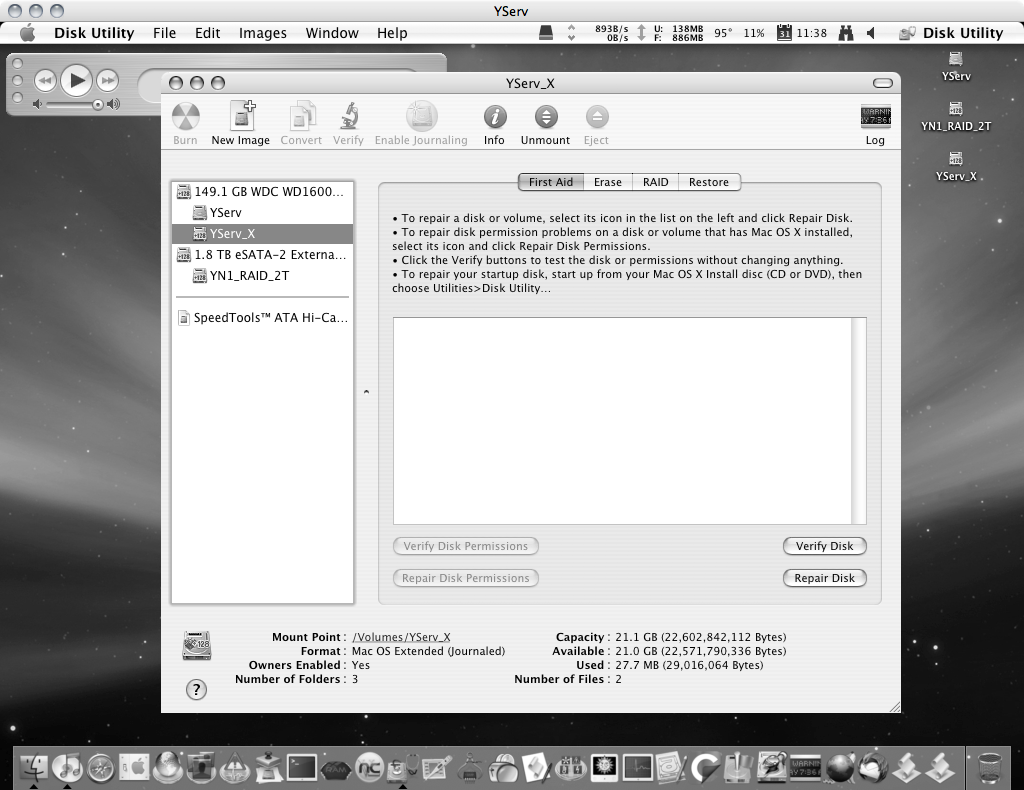Select the SpeedTools ATA Hi-Ca image
This screenshot has width=1024, height=790.
point(263,318)
